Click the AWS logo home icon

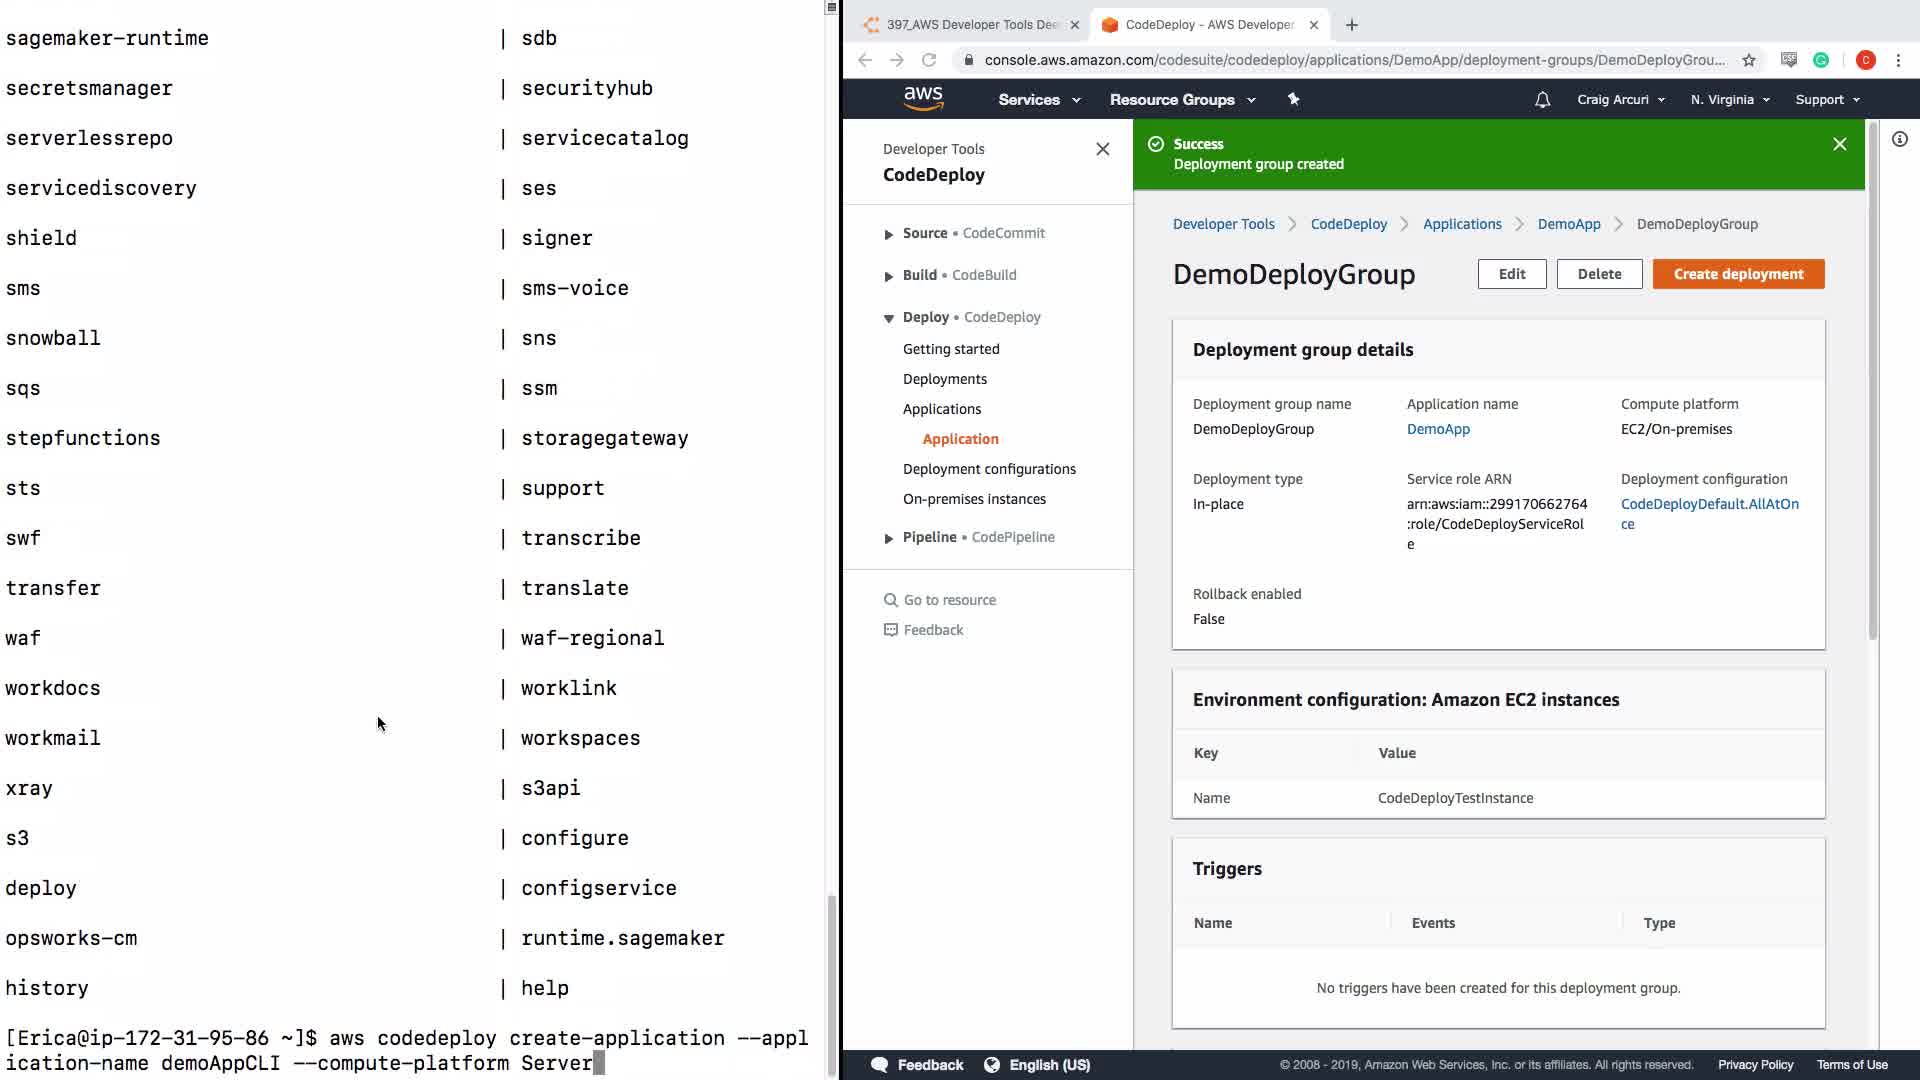[x=923, y=98]
